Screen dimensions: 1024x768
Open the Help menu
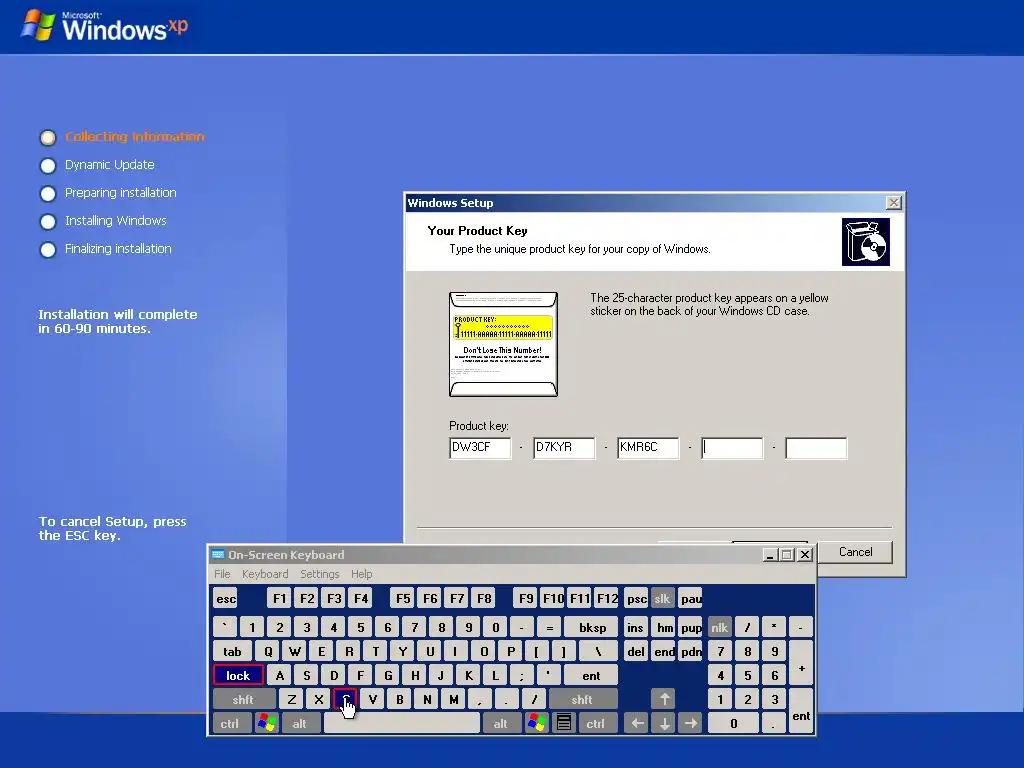[x=361, y=573]
